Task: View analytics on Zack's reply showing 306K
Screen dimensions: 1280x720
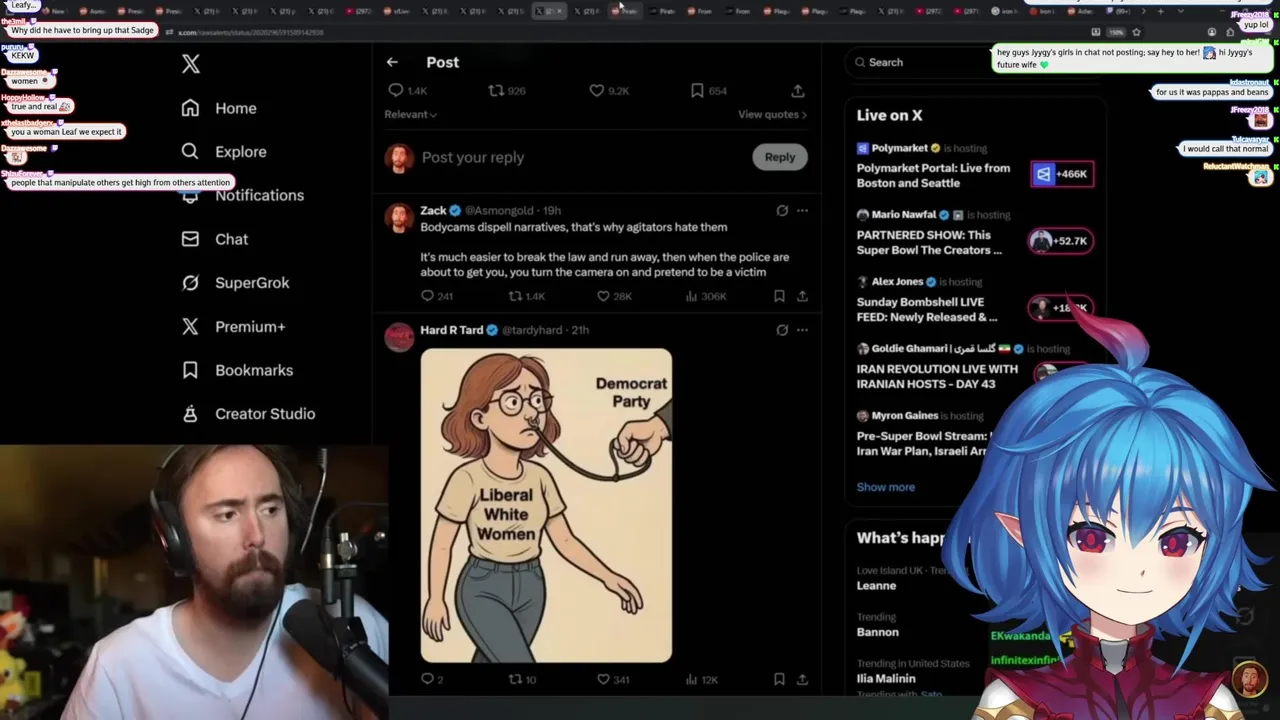Action: pos(691,296)
